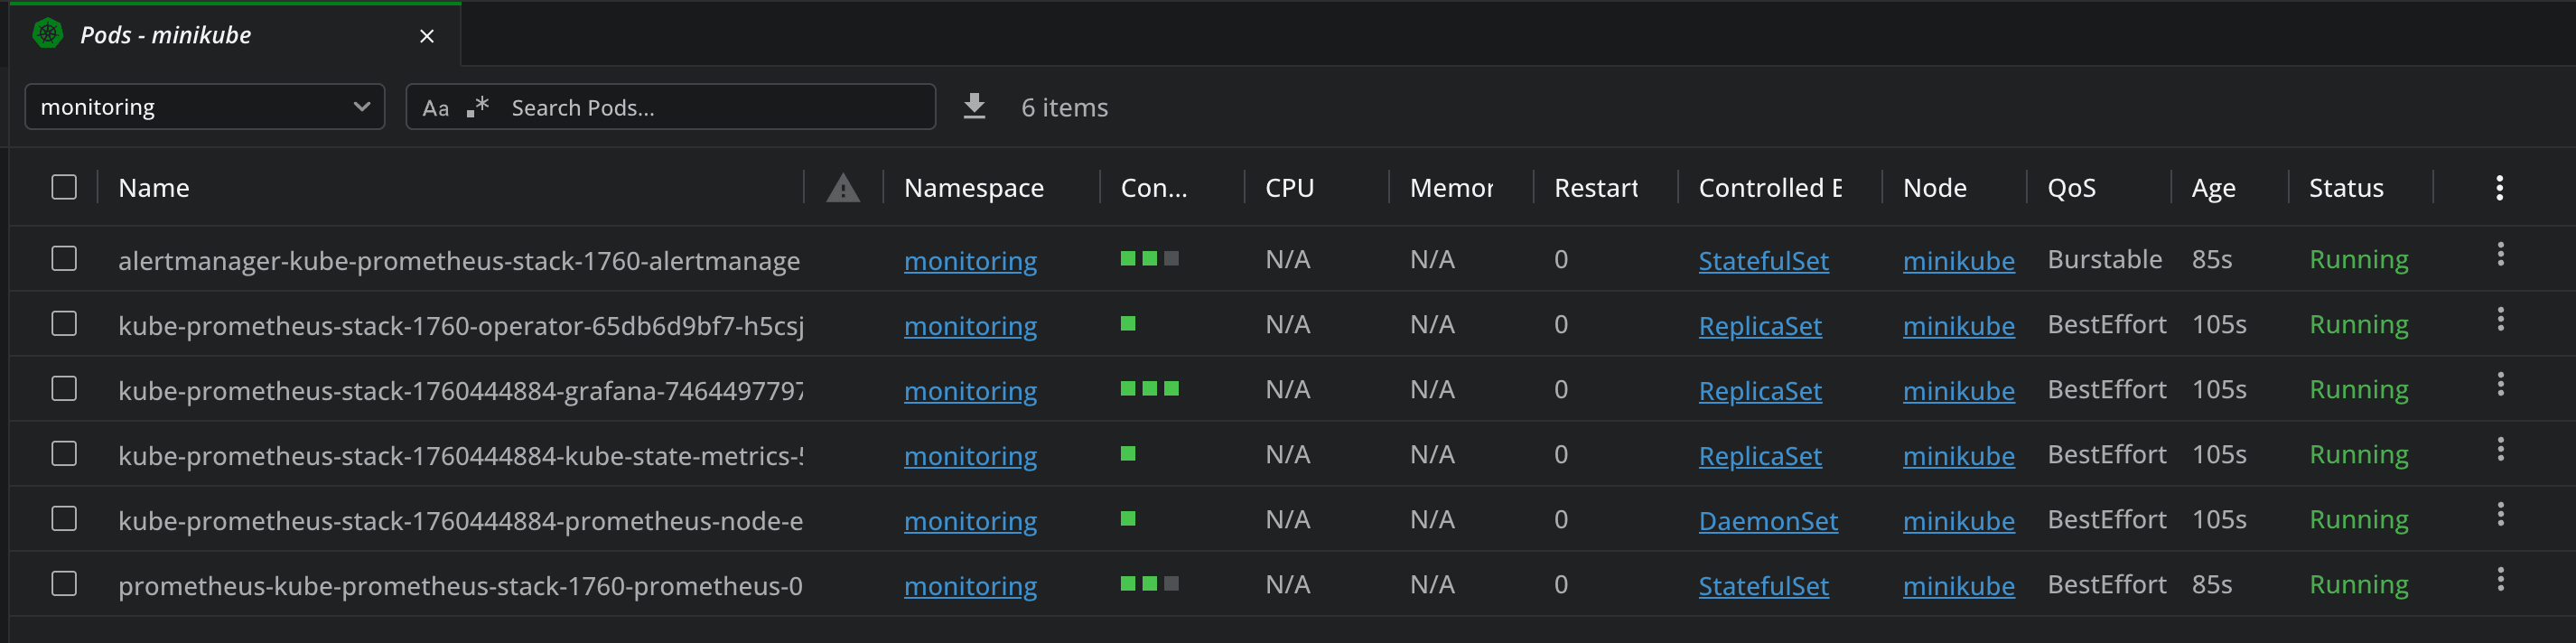Open actions menu for kube-state-metrics pod

click(2500, 449)
